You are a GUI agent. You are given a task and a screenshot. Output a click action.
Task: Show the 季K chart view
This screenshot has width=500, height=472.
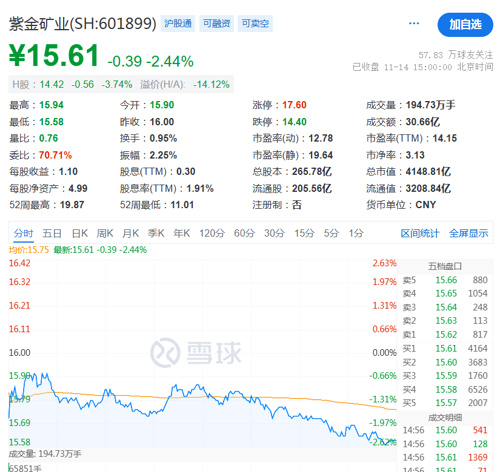pos(156,233)
